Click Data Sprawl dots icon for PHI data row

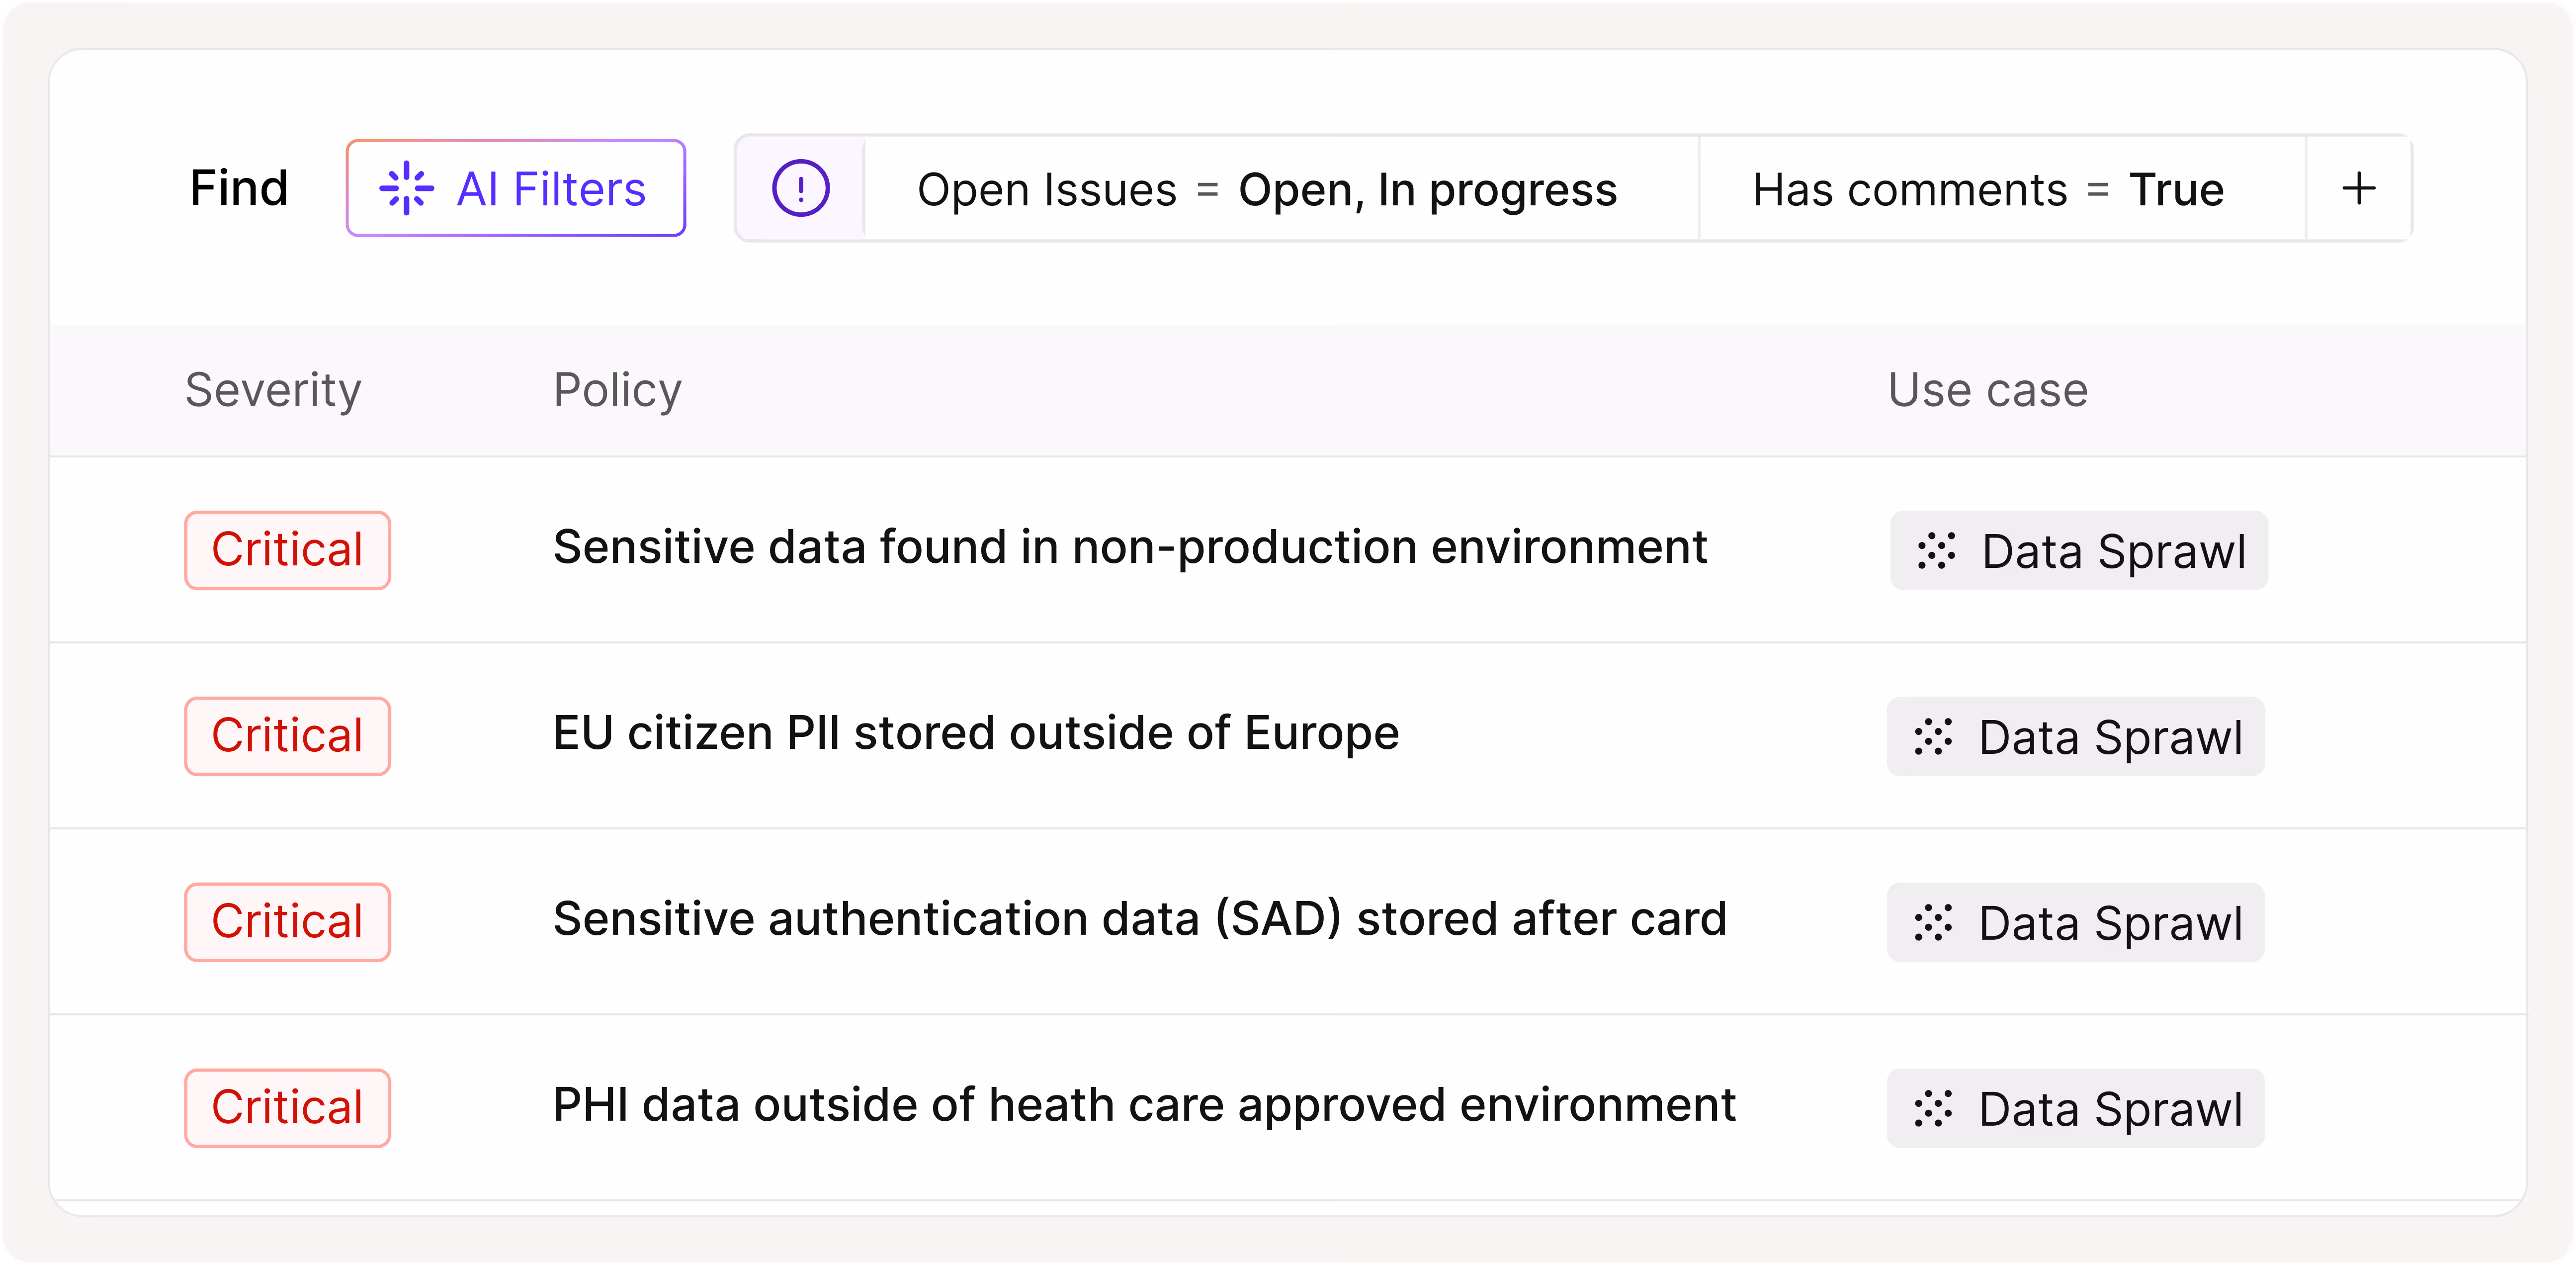pyautogui.click(x=1933, y=1109)
